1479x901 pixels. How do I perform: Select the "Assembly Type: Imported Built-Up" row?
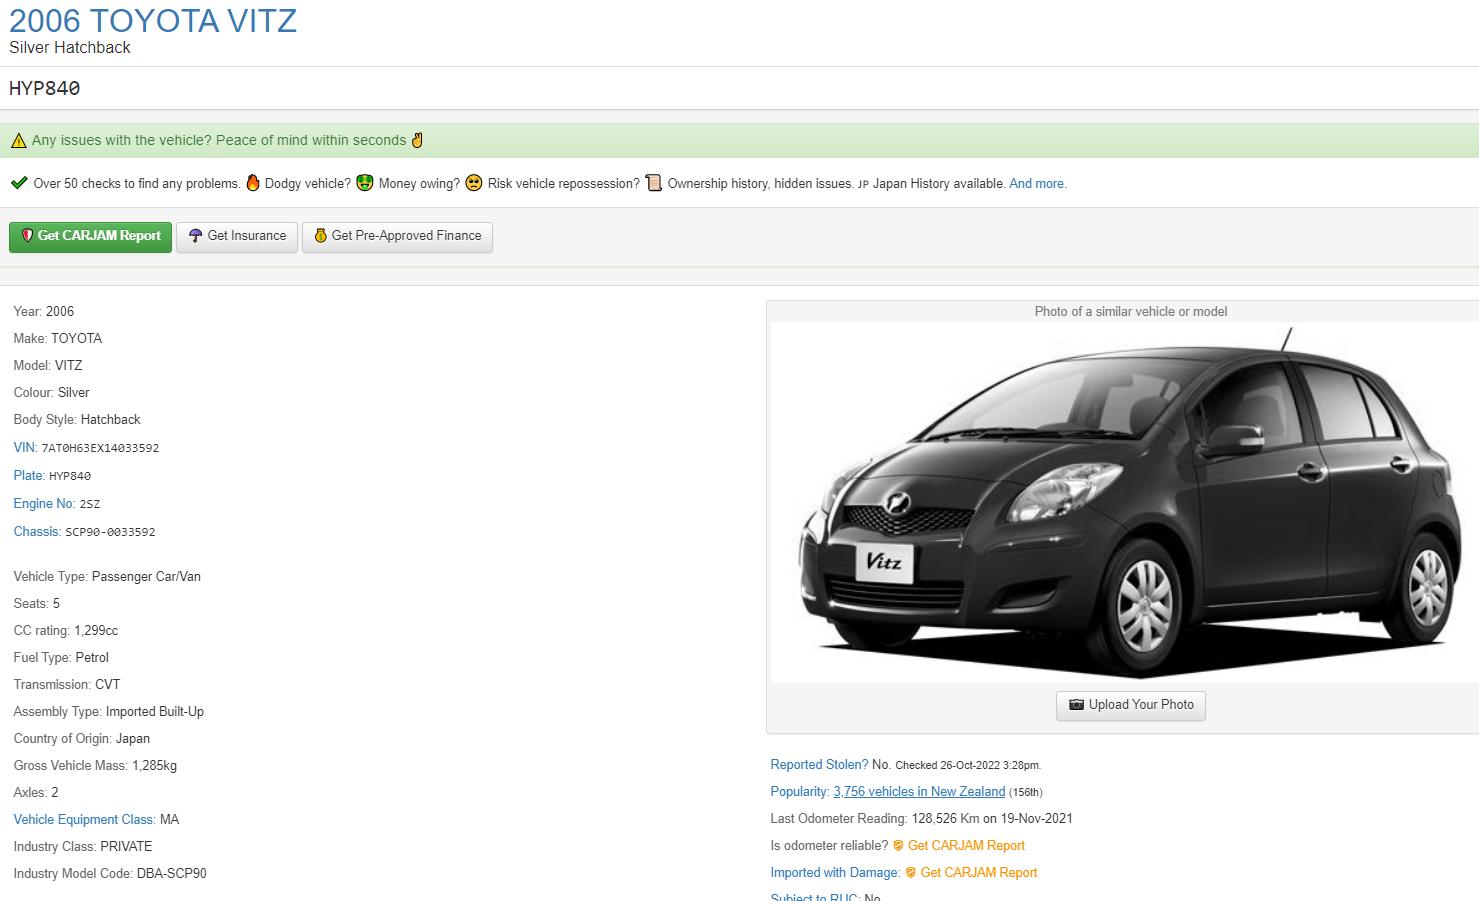click(x=109, y=711)
